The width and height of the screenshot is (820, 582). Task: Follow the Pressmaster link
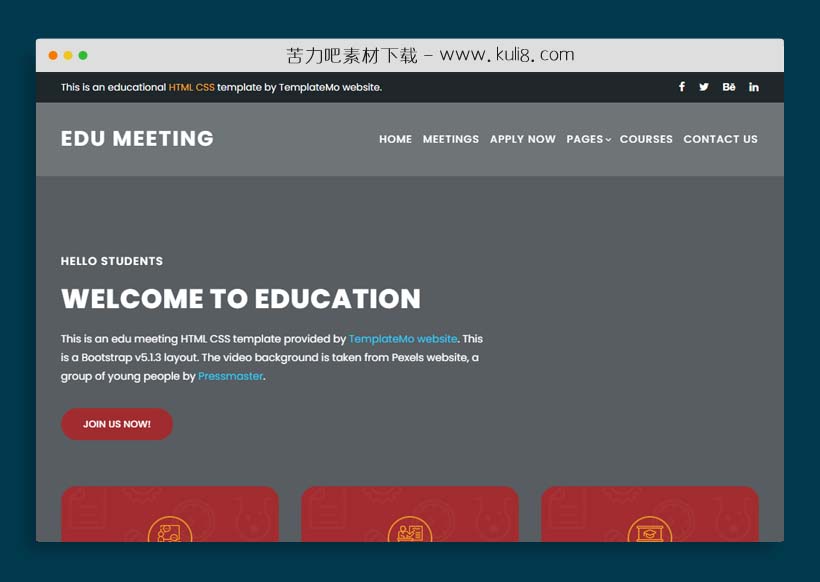[x=230, y=376]
